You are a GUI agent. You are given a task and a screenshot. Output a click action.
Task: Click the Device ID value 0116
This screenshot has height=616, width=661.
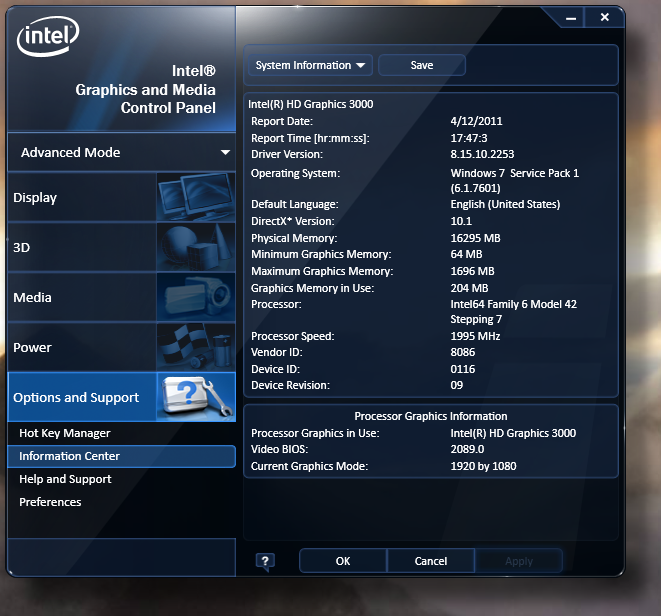462,369
